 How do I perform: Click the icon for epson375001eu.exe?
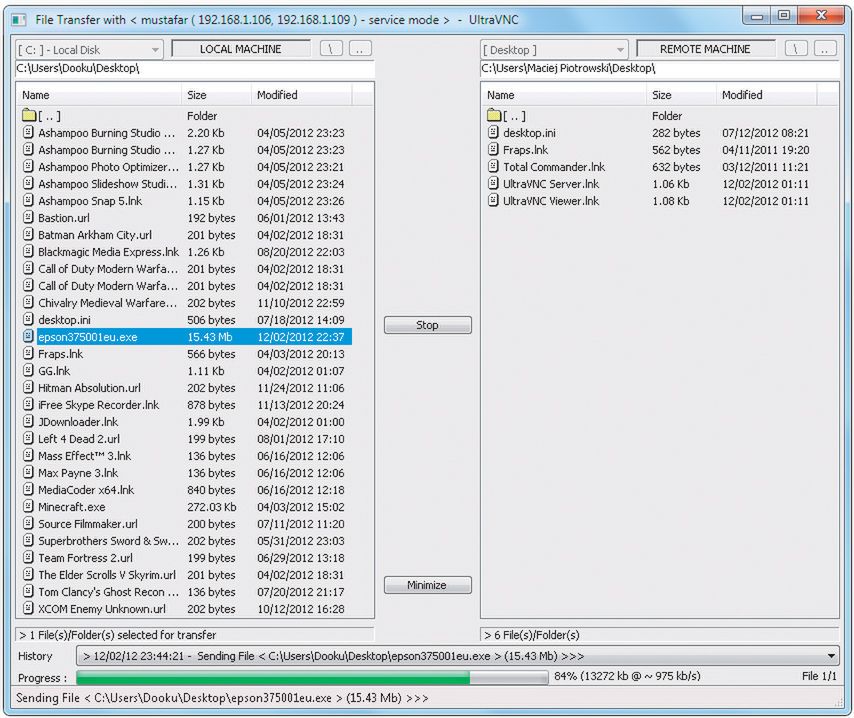28,336
